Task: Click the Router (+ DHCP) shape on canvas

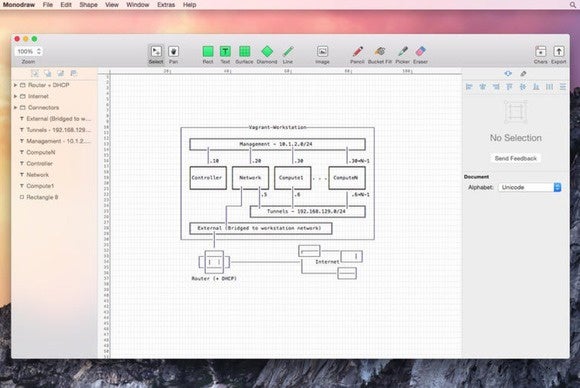Action: tap(214, 262)
